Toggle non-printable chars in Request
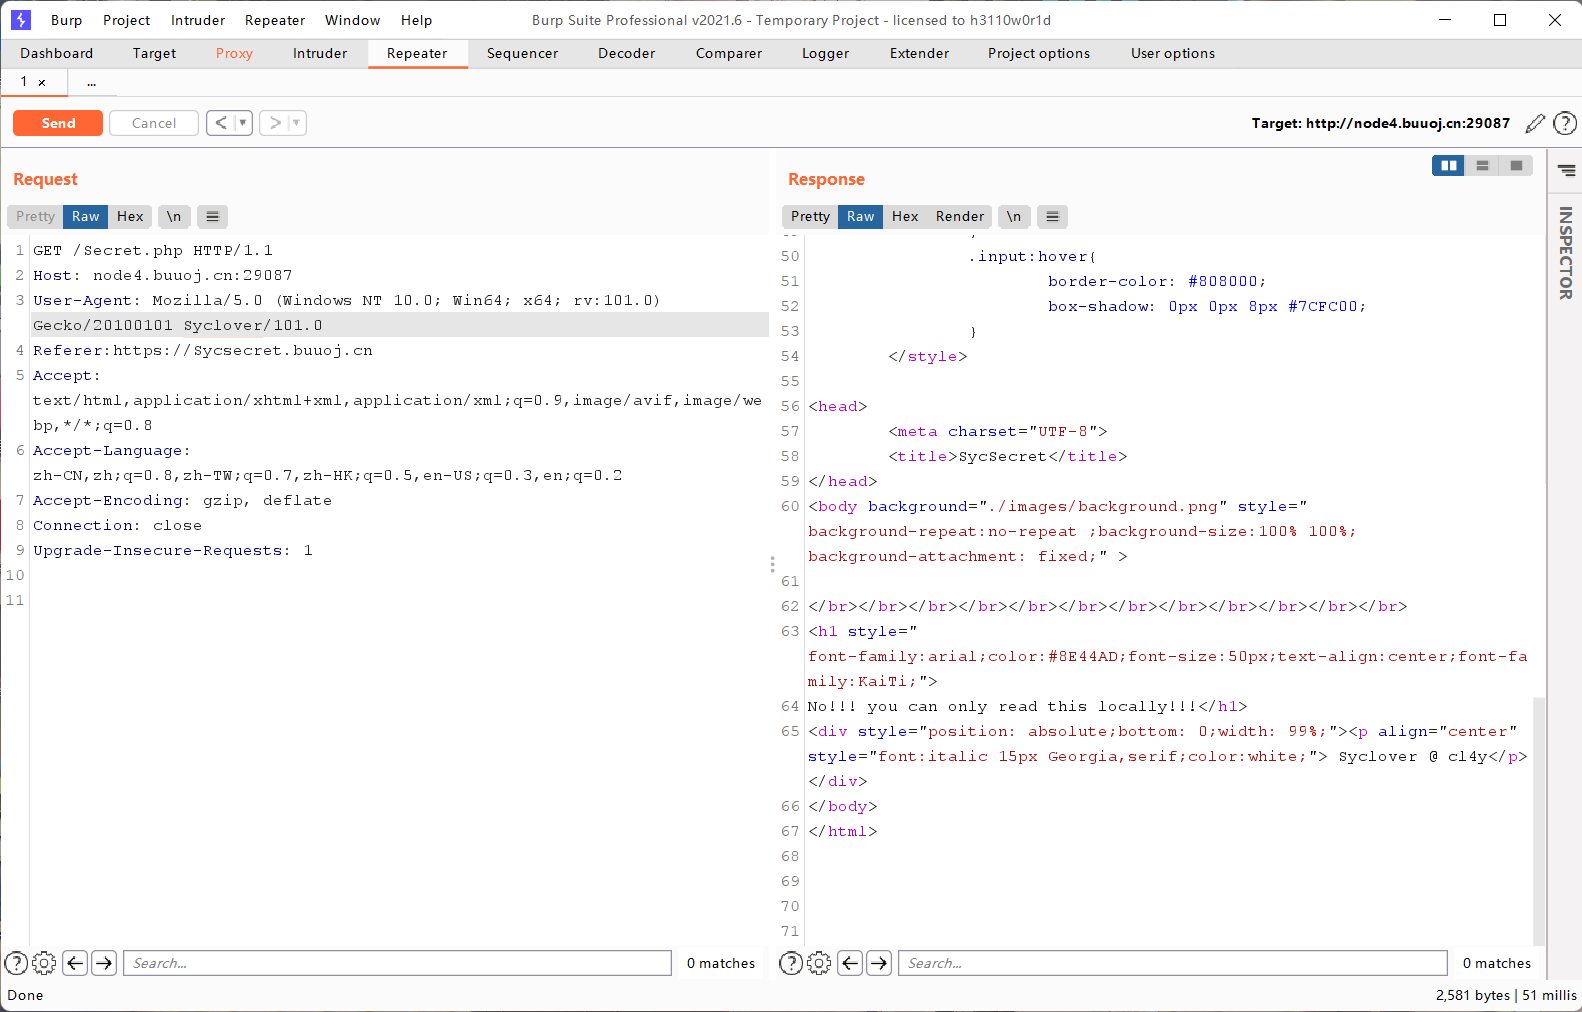The width and height of the screenshot is (1582, 1012). click(x=174, y=216)
